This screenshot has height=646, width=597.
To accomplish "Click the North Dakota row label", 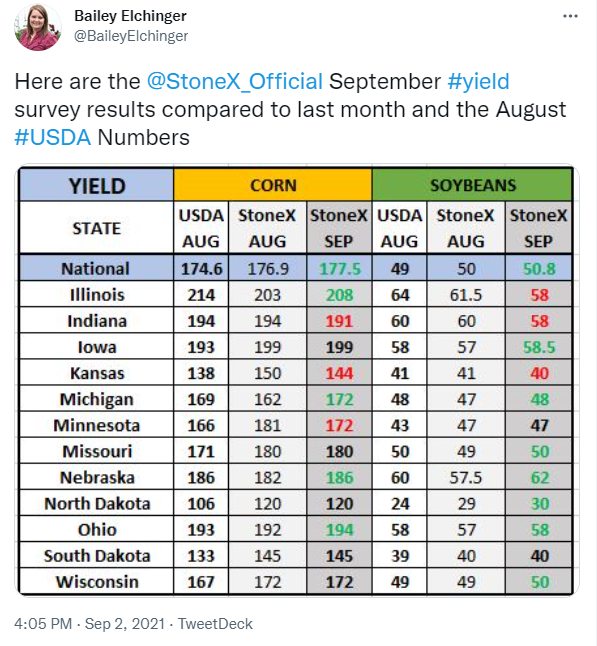I will [x=97, y=503].
